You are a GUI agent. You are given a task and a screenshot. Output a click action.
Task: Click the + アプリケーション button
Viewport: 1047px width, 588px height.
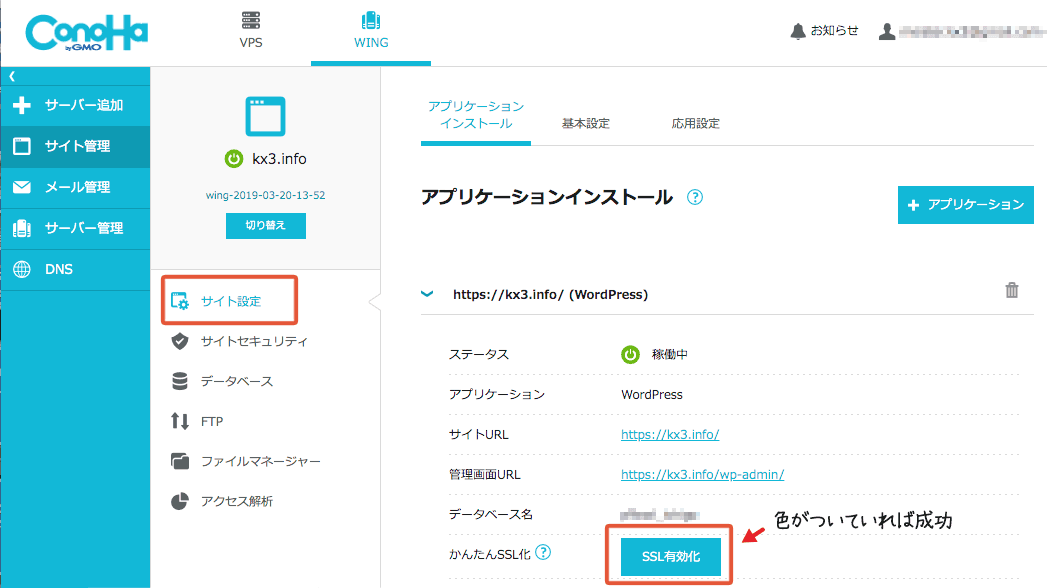pos(966,205)
